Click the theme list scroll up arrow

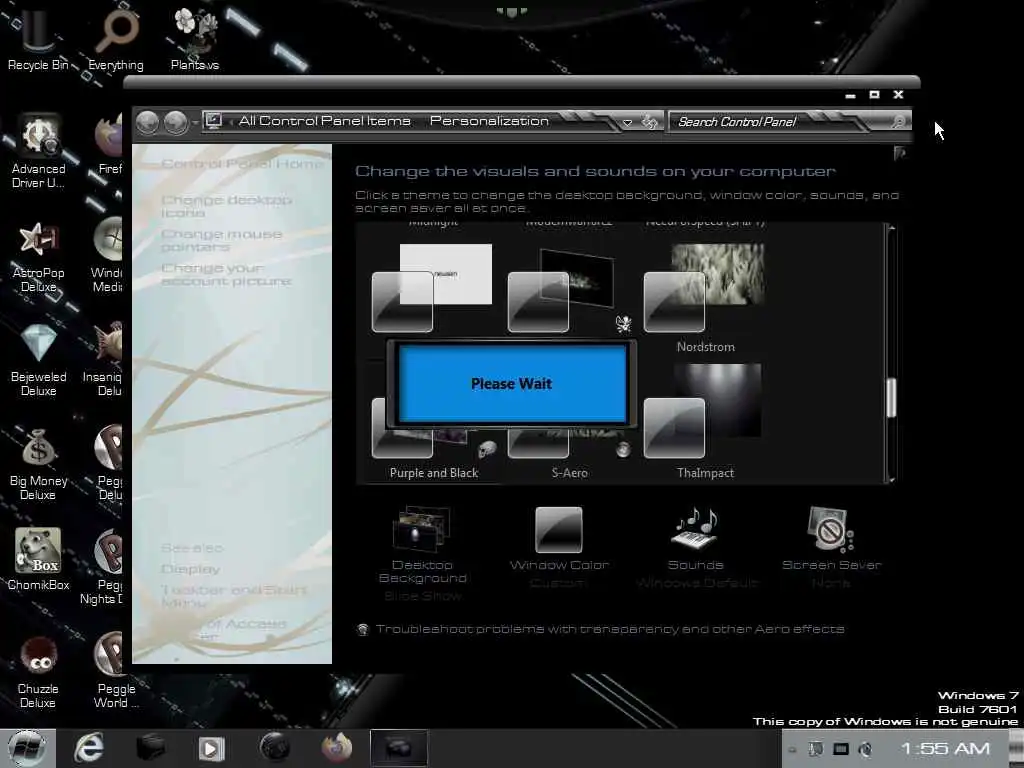pos(891,228)
